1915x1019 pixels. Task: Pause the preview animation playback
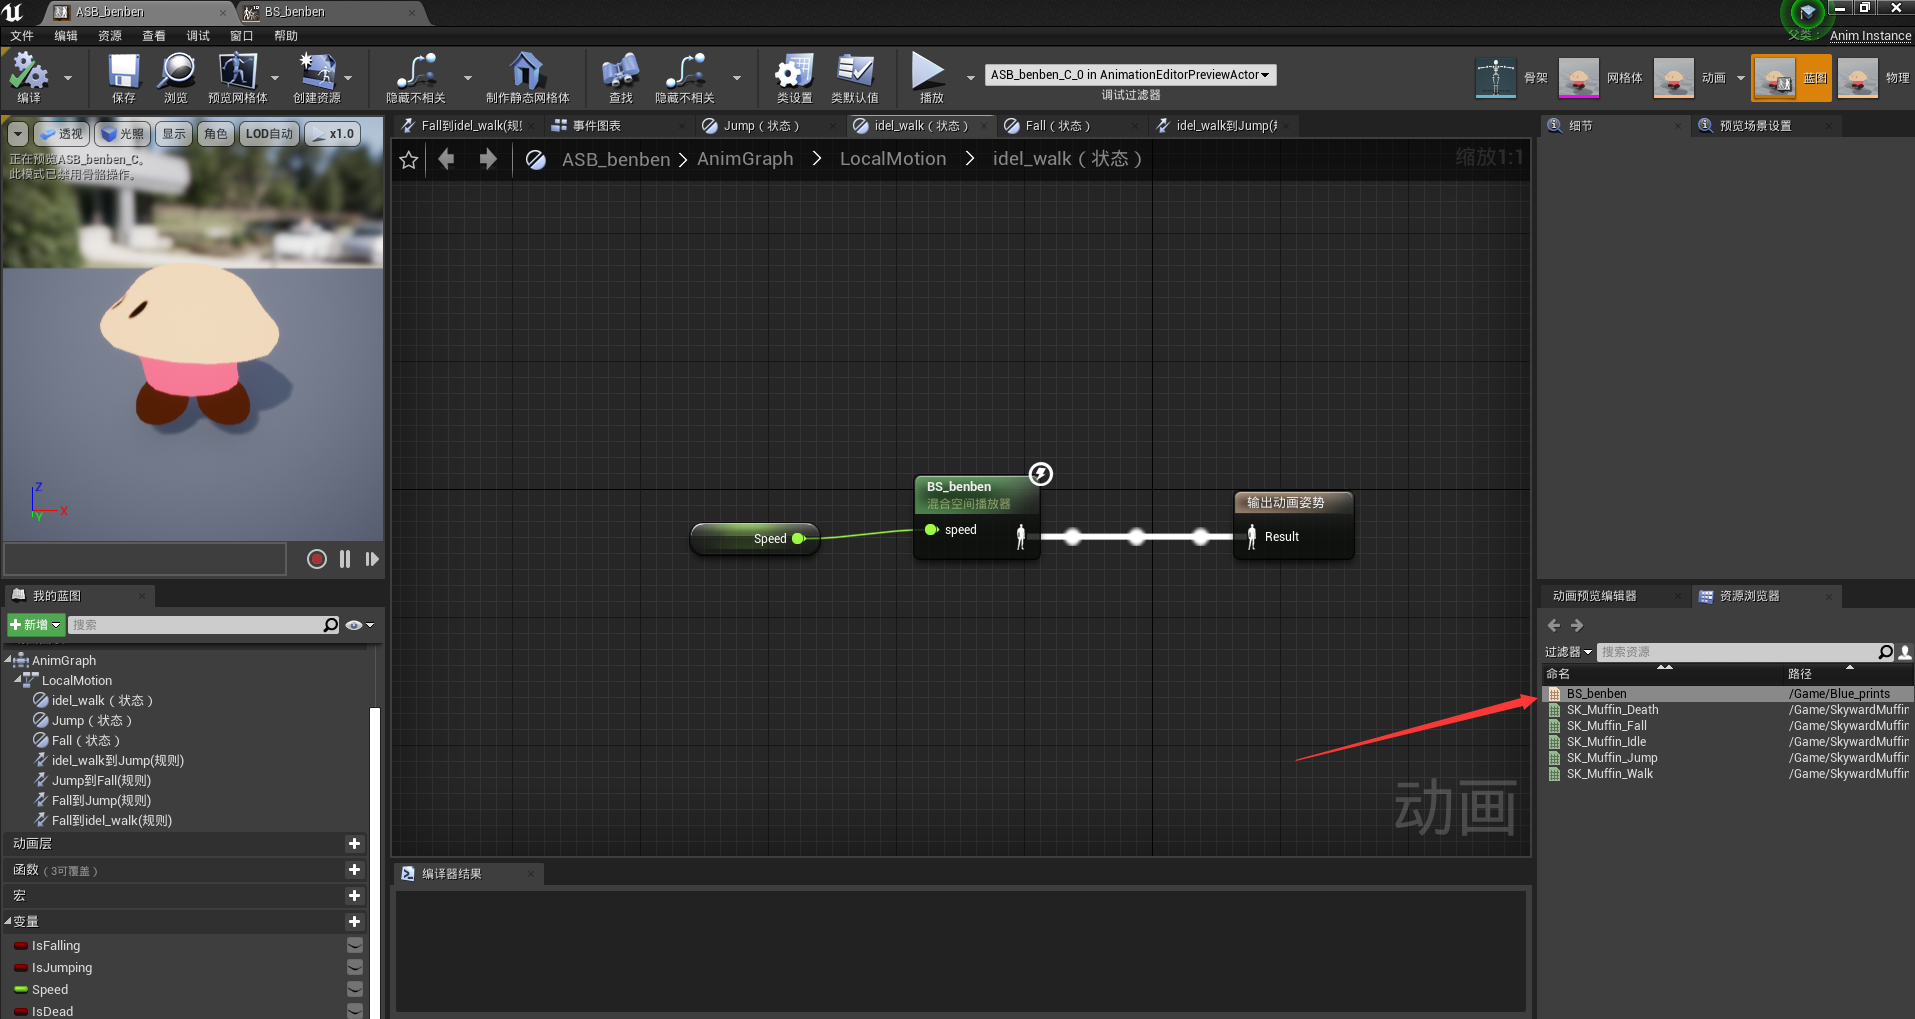(345, 559)
